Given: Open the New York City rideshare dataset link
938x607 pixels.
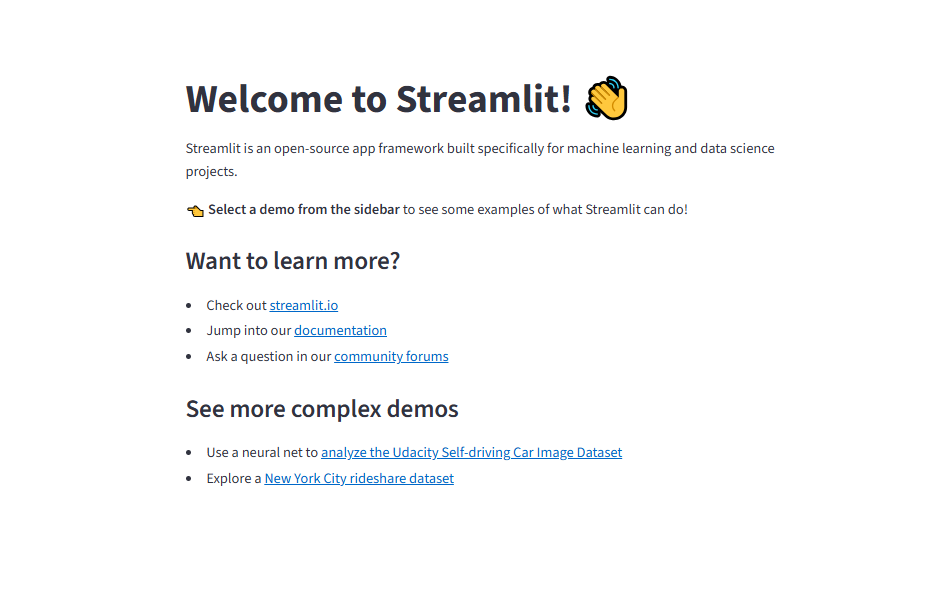Looking at the screenshot, I should 359,478.
